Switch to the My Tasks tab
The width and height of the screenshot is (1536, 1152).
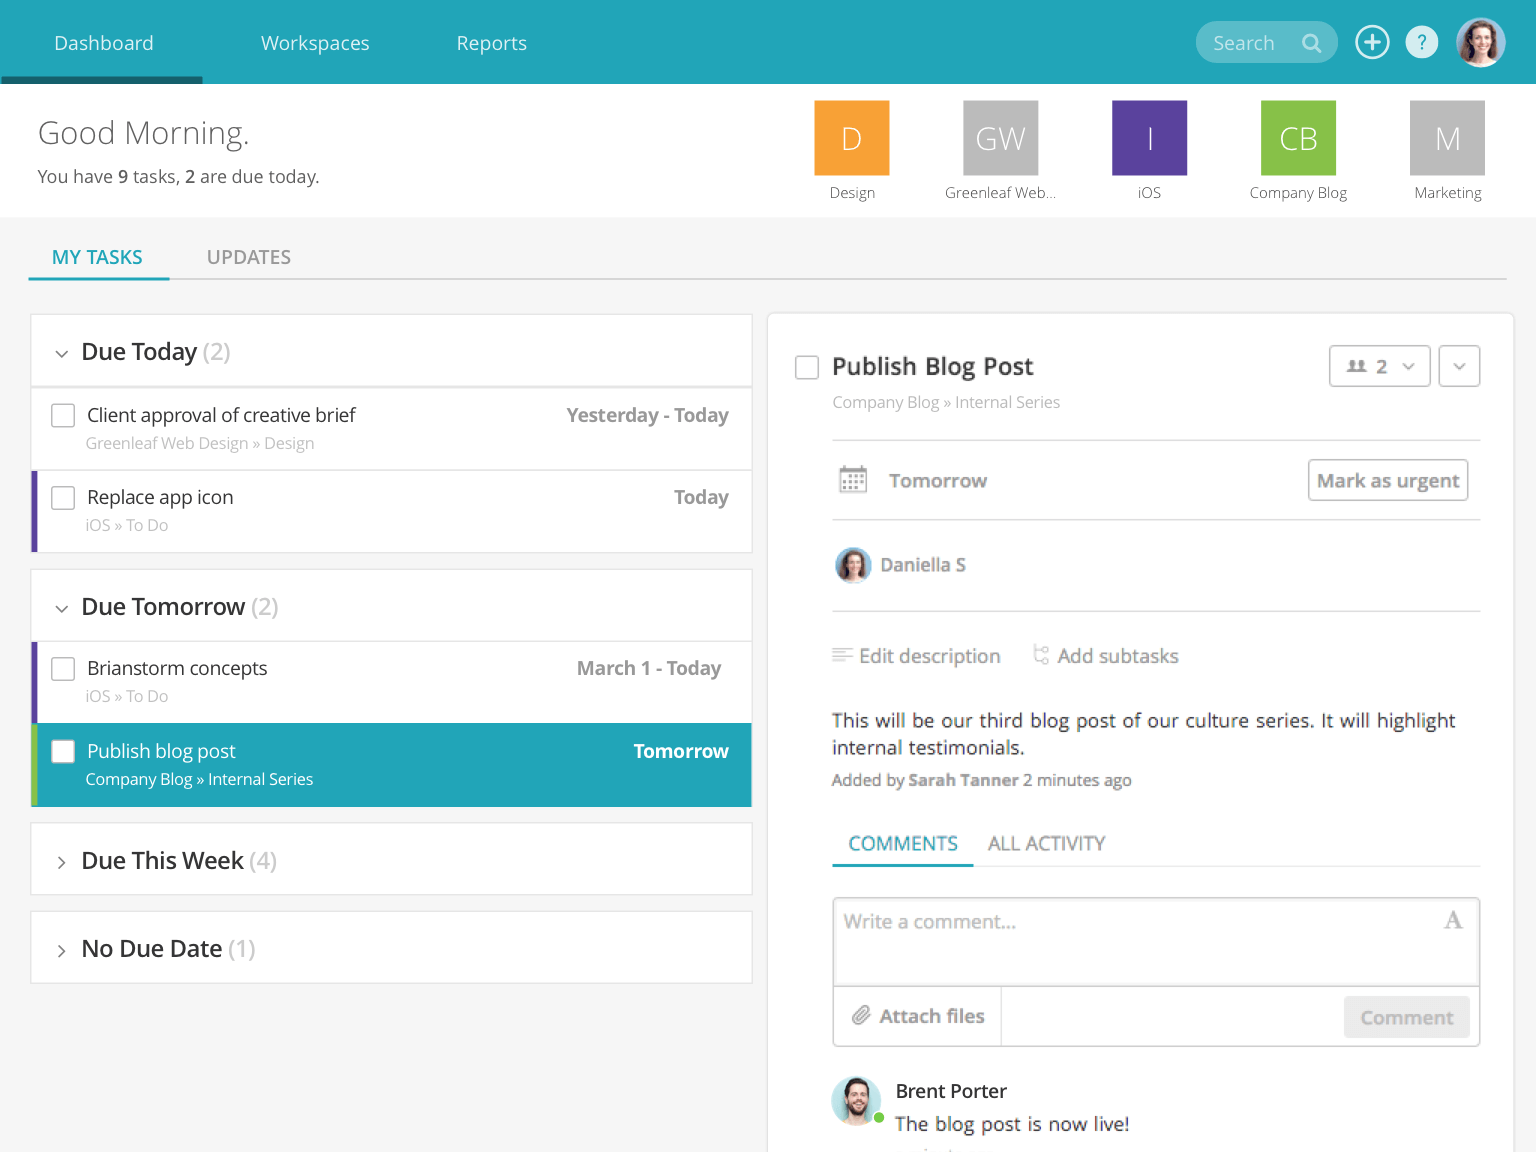tap(97, 257)
